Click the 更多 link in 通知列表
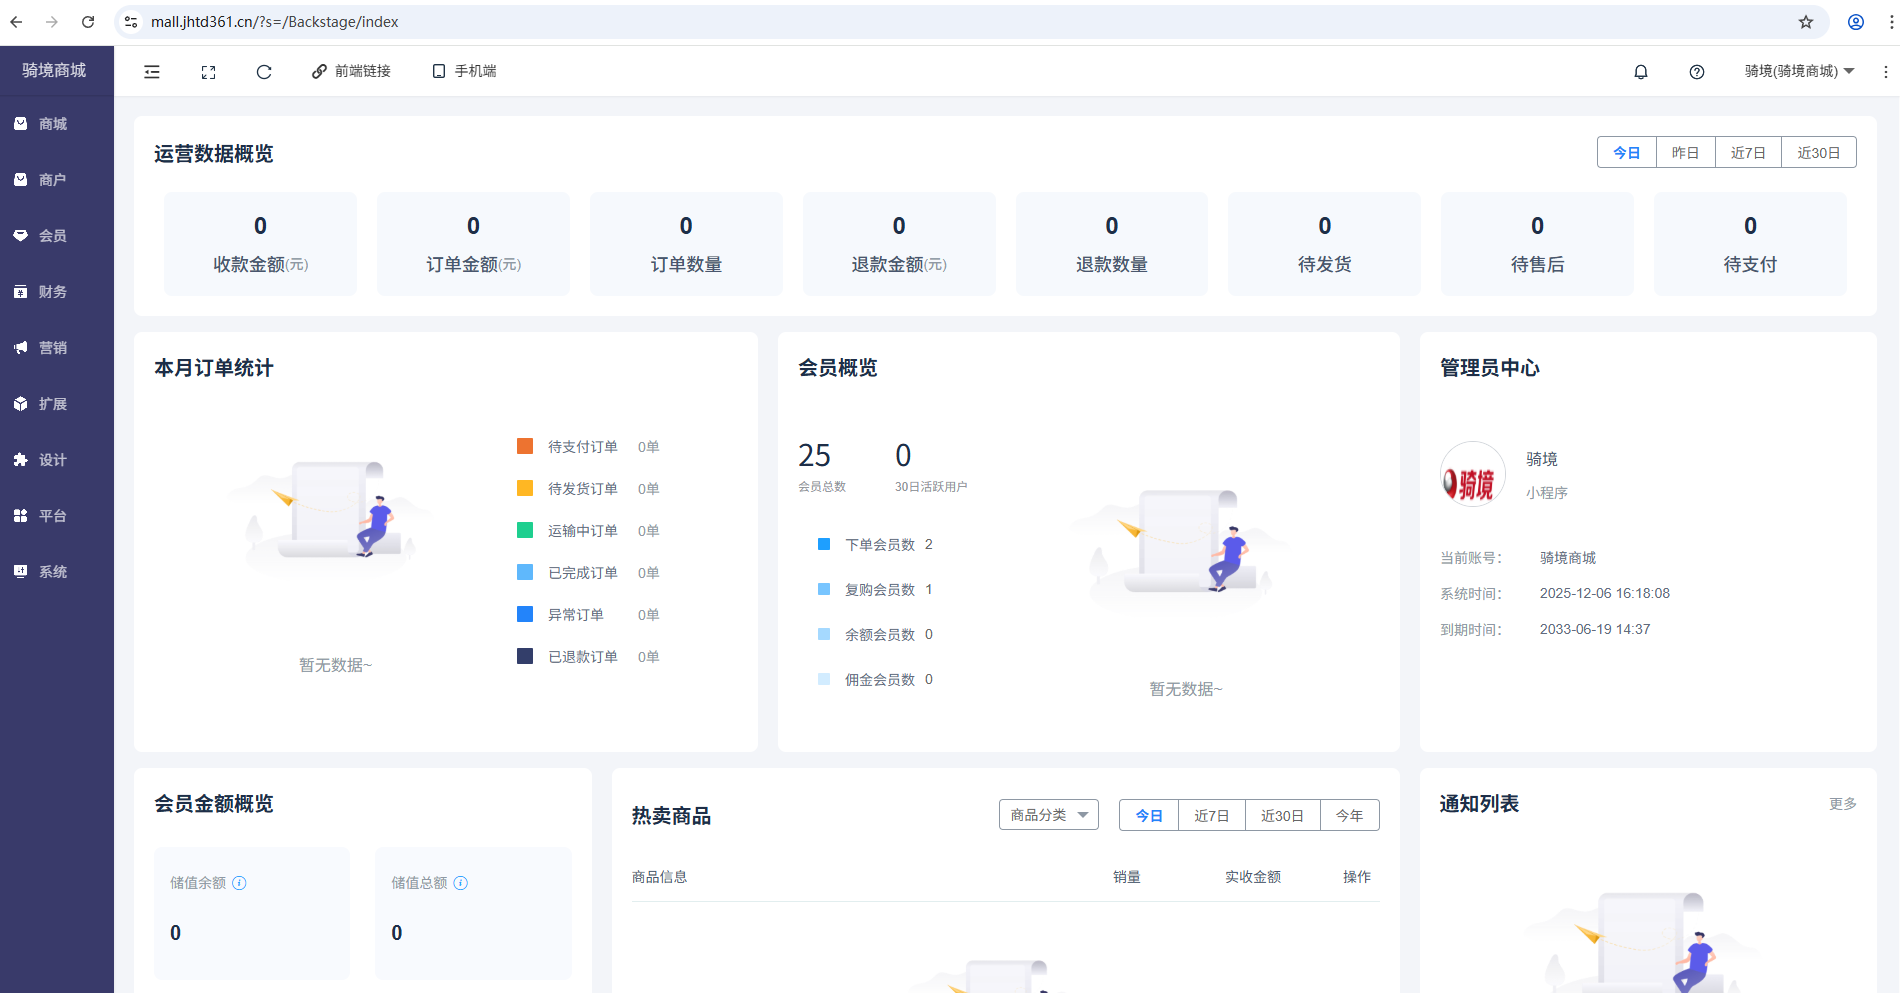This screenshot has height=993, width=1900. pos(1843,803)
